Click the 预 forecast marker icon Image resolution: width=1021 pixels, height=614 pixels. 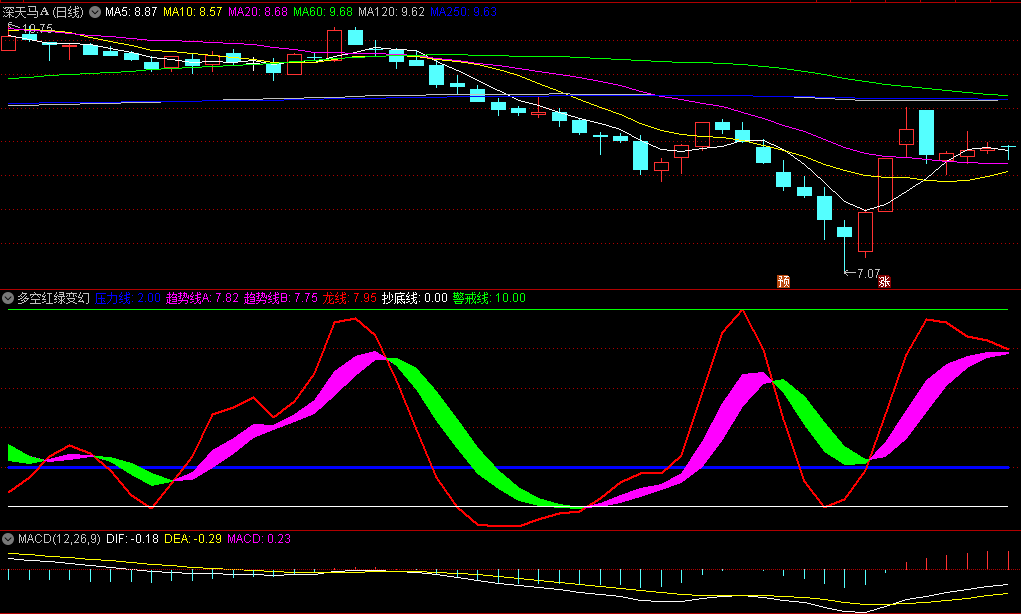tap(784, 282)
